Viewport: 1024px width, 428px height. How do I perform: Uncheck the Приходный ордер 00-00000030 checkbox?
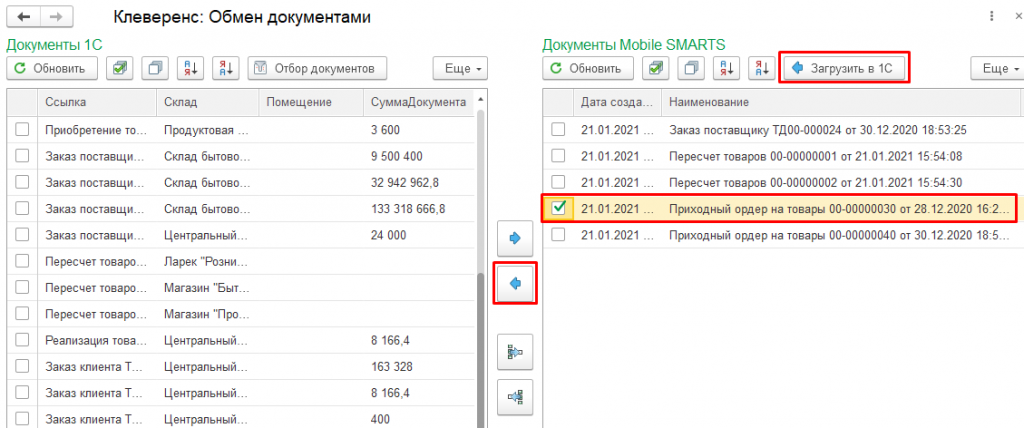559,207
